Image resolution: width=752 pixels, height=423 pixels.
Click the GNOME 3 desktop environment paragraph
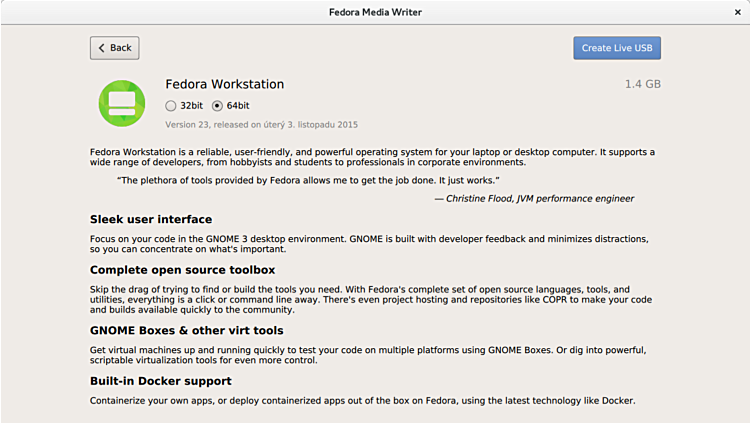click(370, 244)
